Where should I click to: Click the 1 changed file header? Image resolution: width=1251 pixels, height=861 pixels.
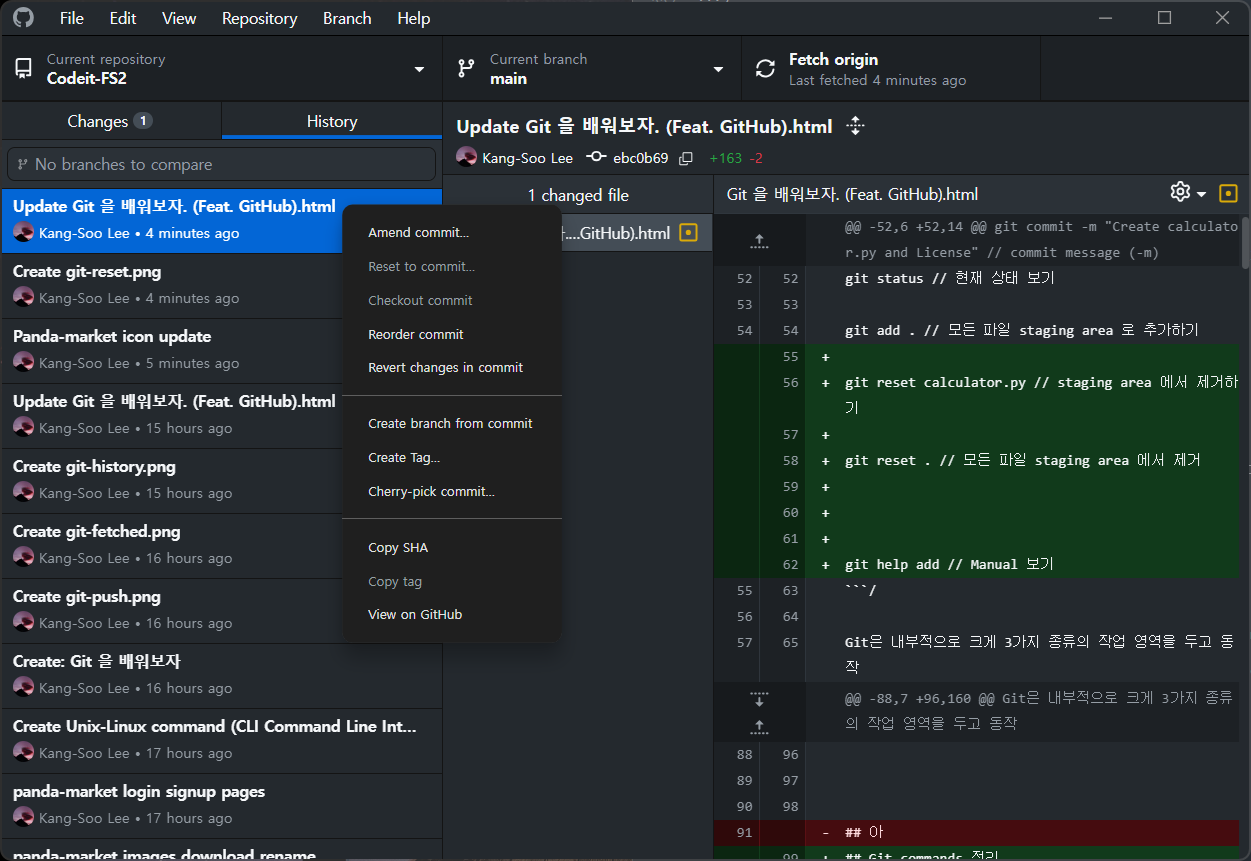click(578, 195)
